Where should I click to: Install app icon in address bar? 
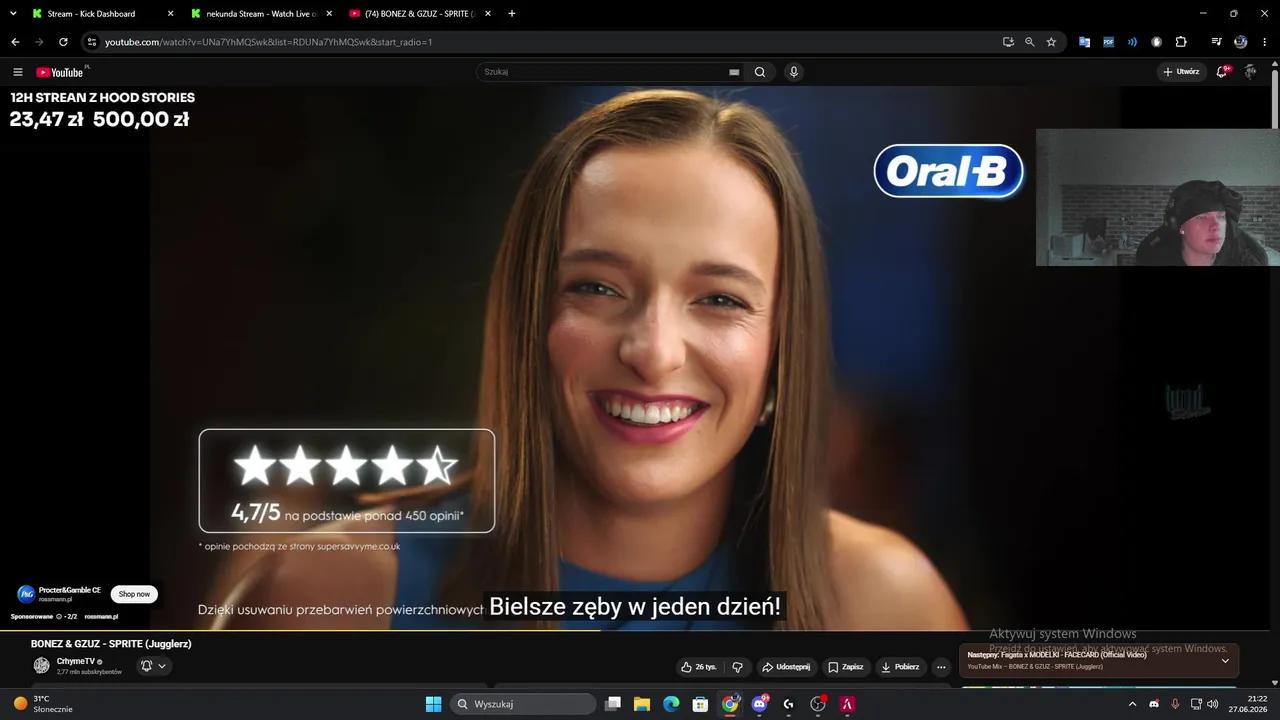(x=1008, y=42)
